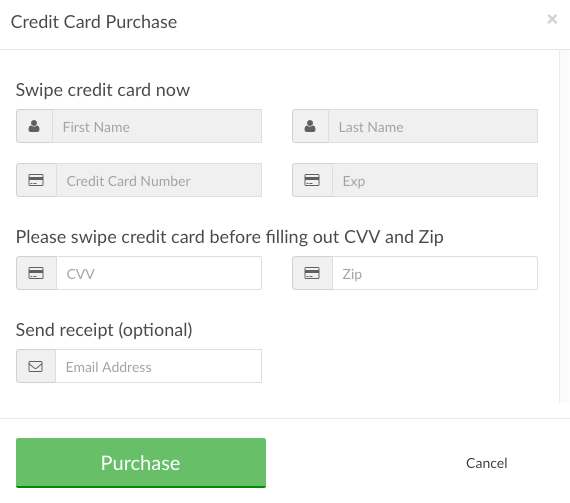Click the card icon beside Exp field
Viewport: 570px width, 503px height.
[312, 180]
